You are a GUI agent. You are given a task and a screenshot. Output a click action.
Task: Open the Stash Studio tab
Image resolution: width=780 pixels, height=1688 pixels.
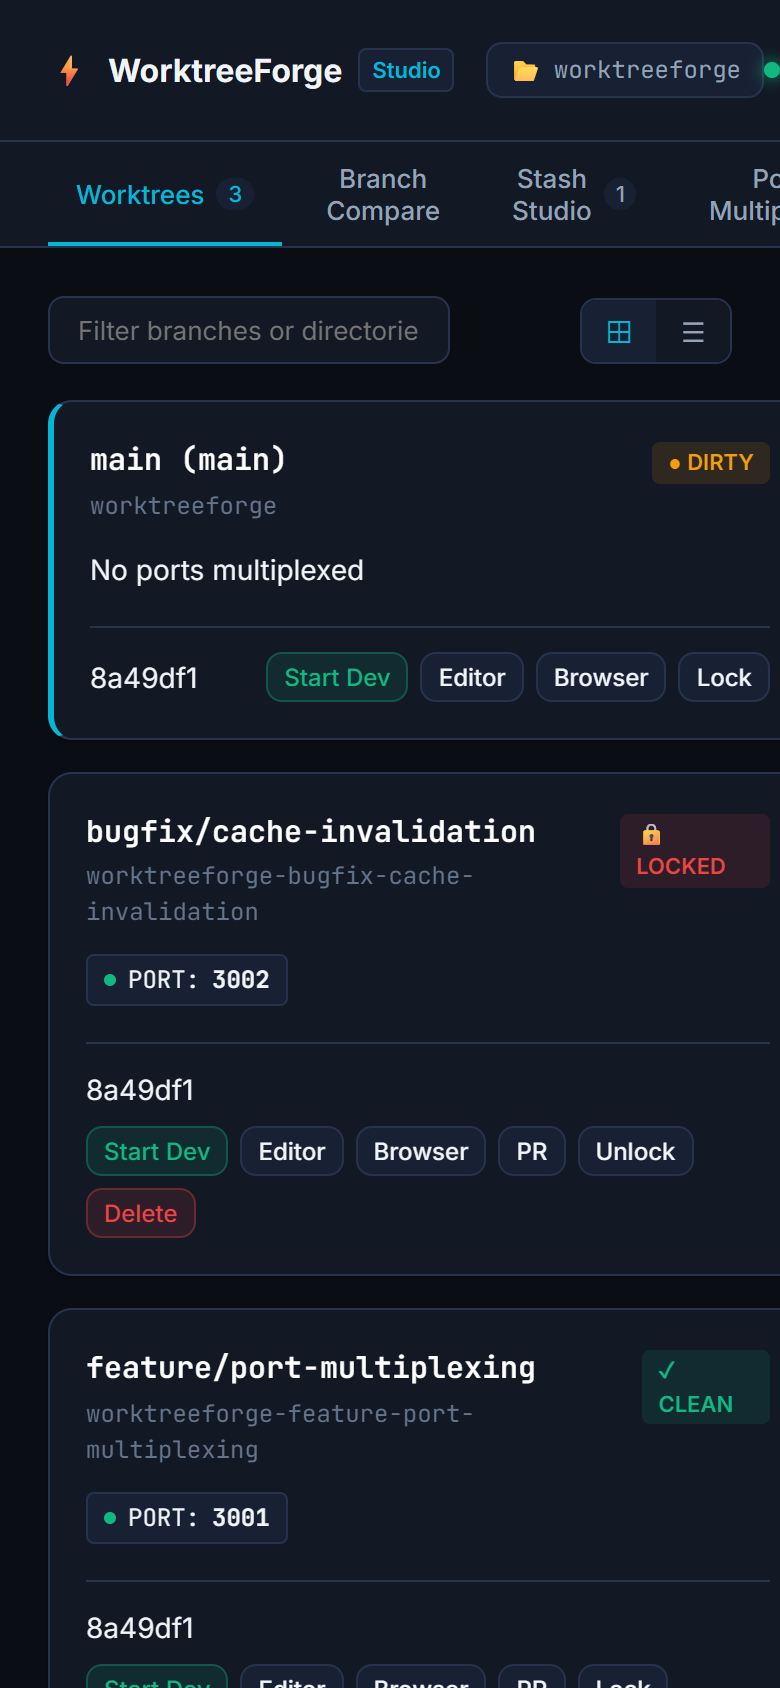pyautogui.click(x=570, y=195)
